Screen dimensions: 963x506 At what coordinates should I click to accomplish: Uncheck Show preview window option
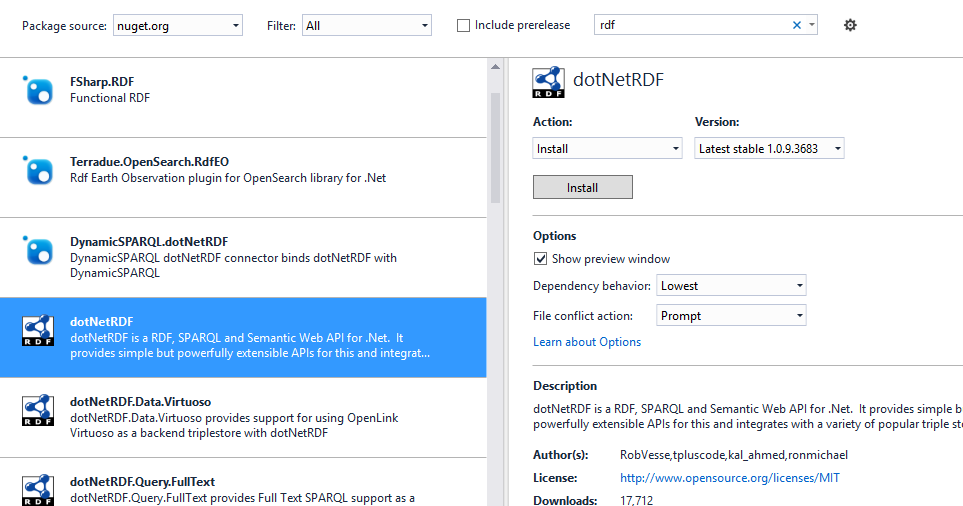point(541,259)
